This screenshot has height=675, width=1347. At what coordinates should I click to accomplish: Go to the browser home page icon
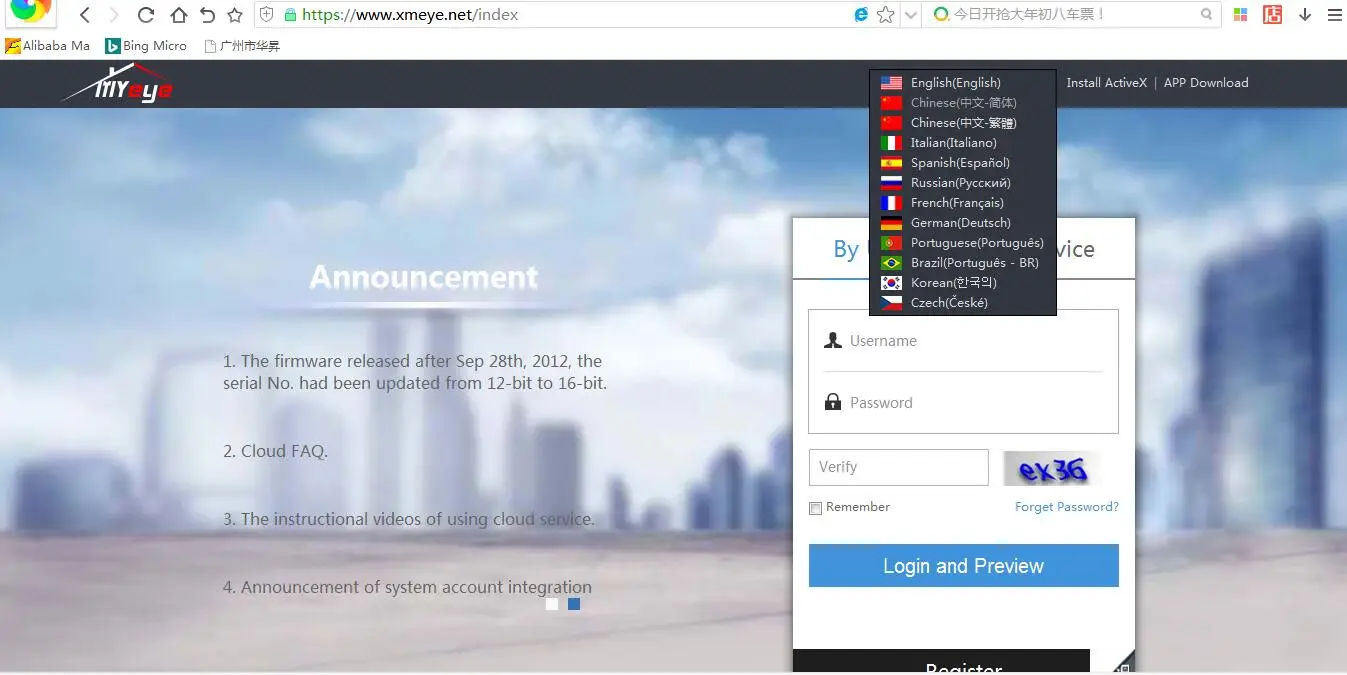point(178,15)
